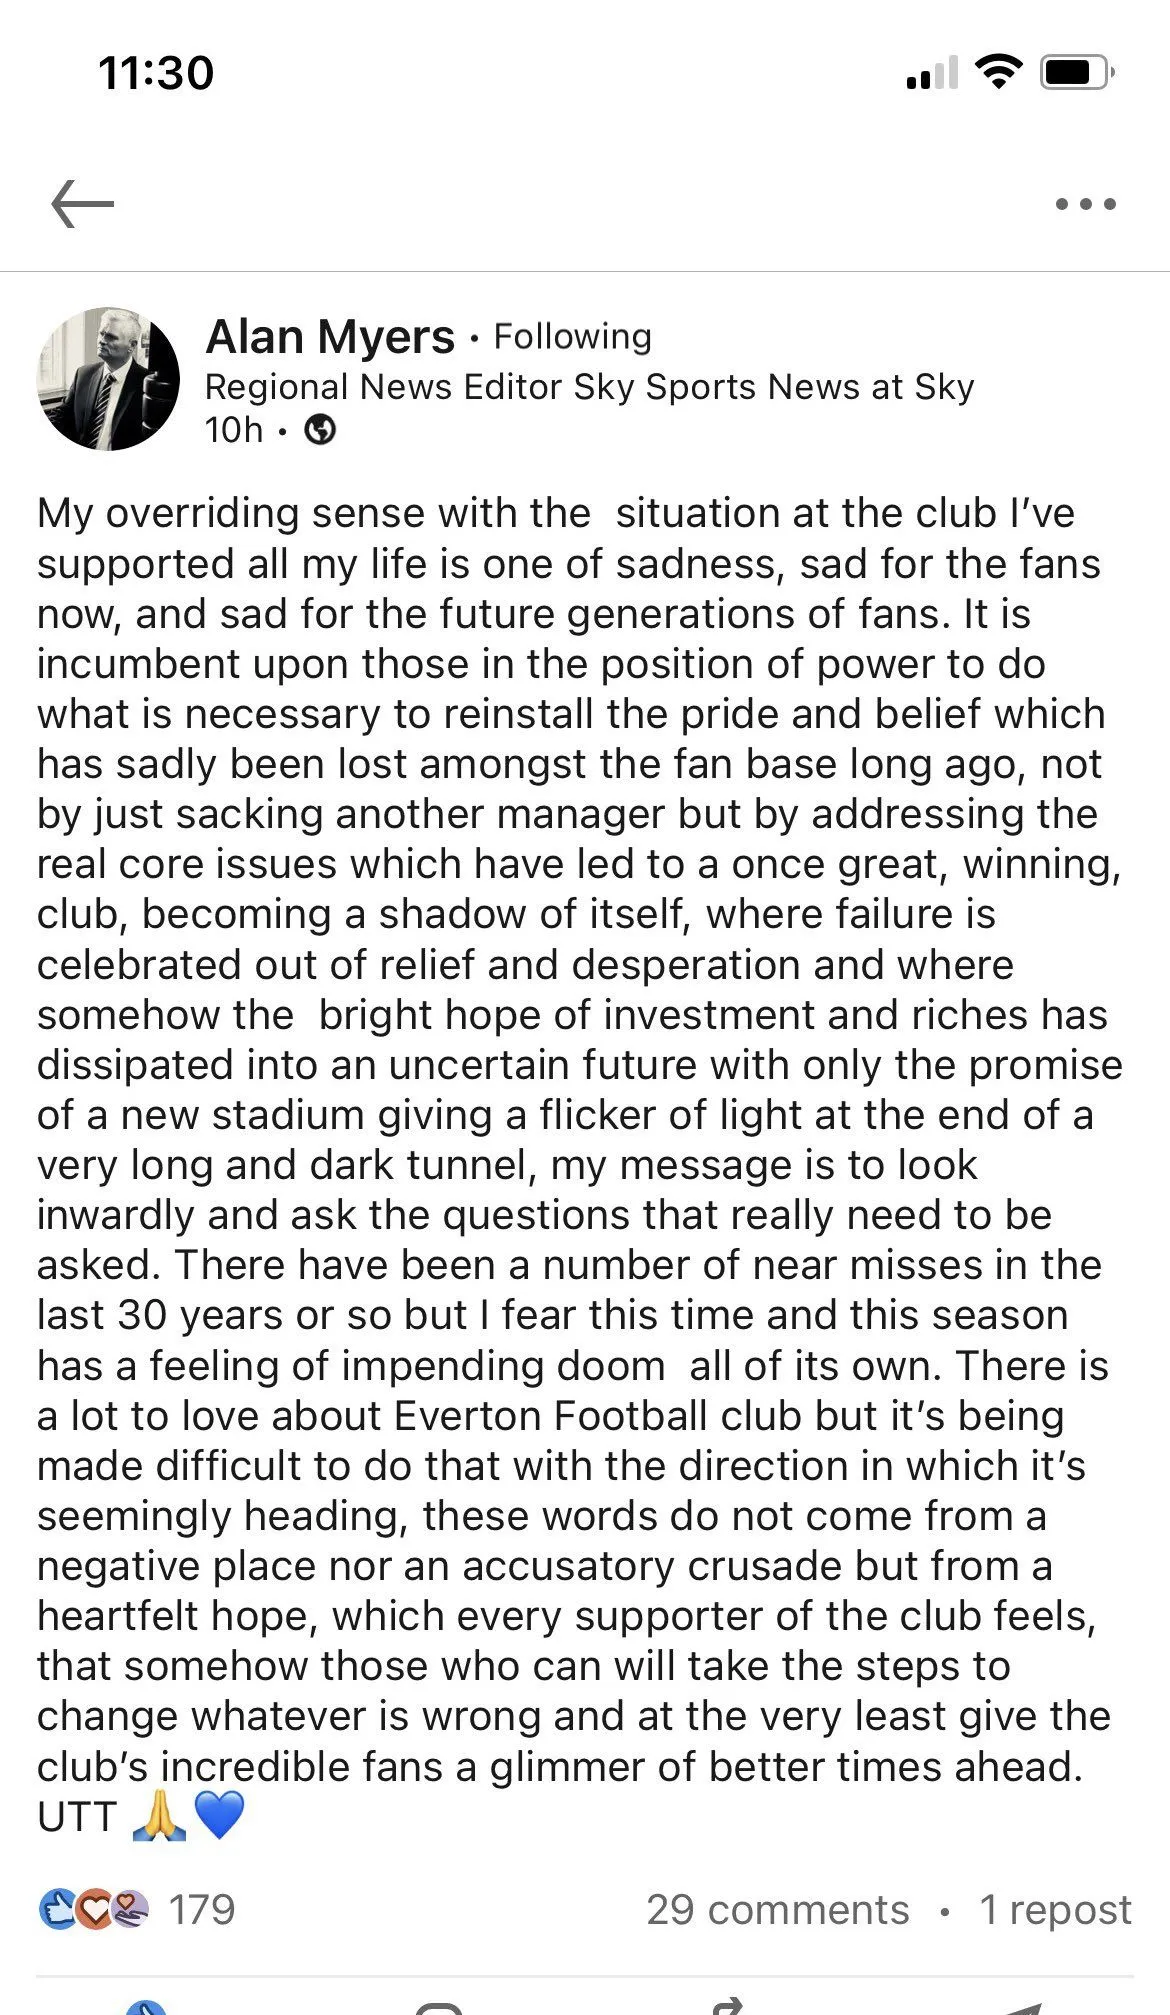Image resolution: width=1170 pixels, height=2015 pixels.
Task: Click the Regional News Editor headline
Action: tap(589, 387)
